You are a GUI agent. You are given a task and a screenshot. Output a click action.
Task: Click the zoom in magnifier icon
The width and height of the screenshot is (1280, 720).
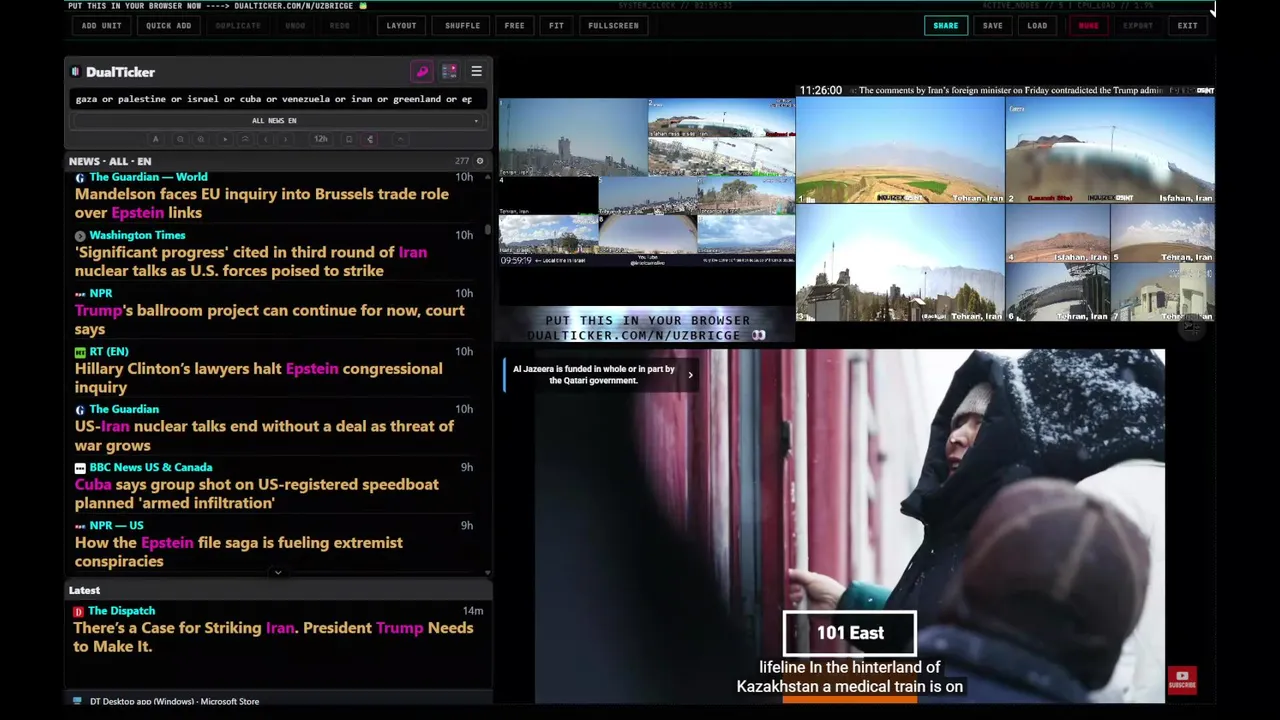(x=201, y=139)
